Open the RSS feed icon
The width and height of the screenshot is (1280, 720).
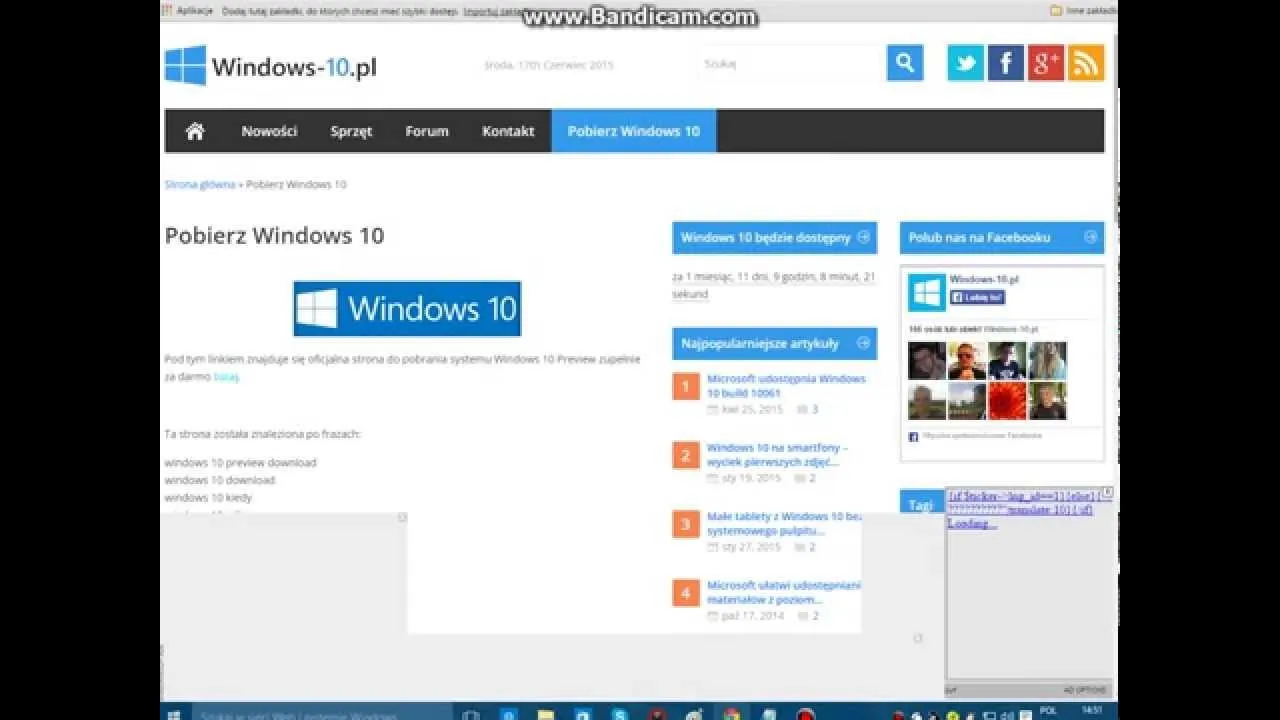pos(1086,63)
